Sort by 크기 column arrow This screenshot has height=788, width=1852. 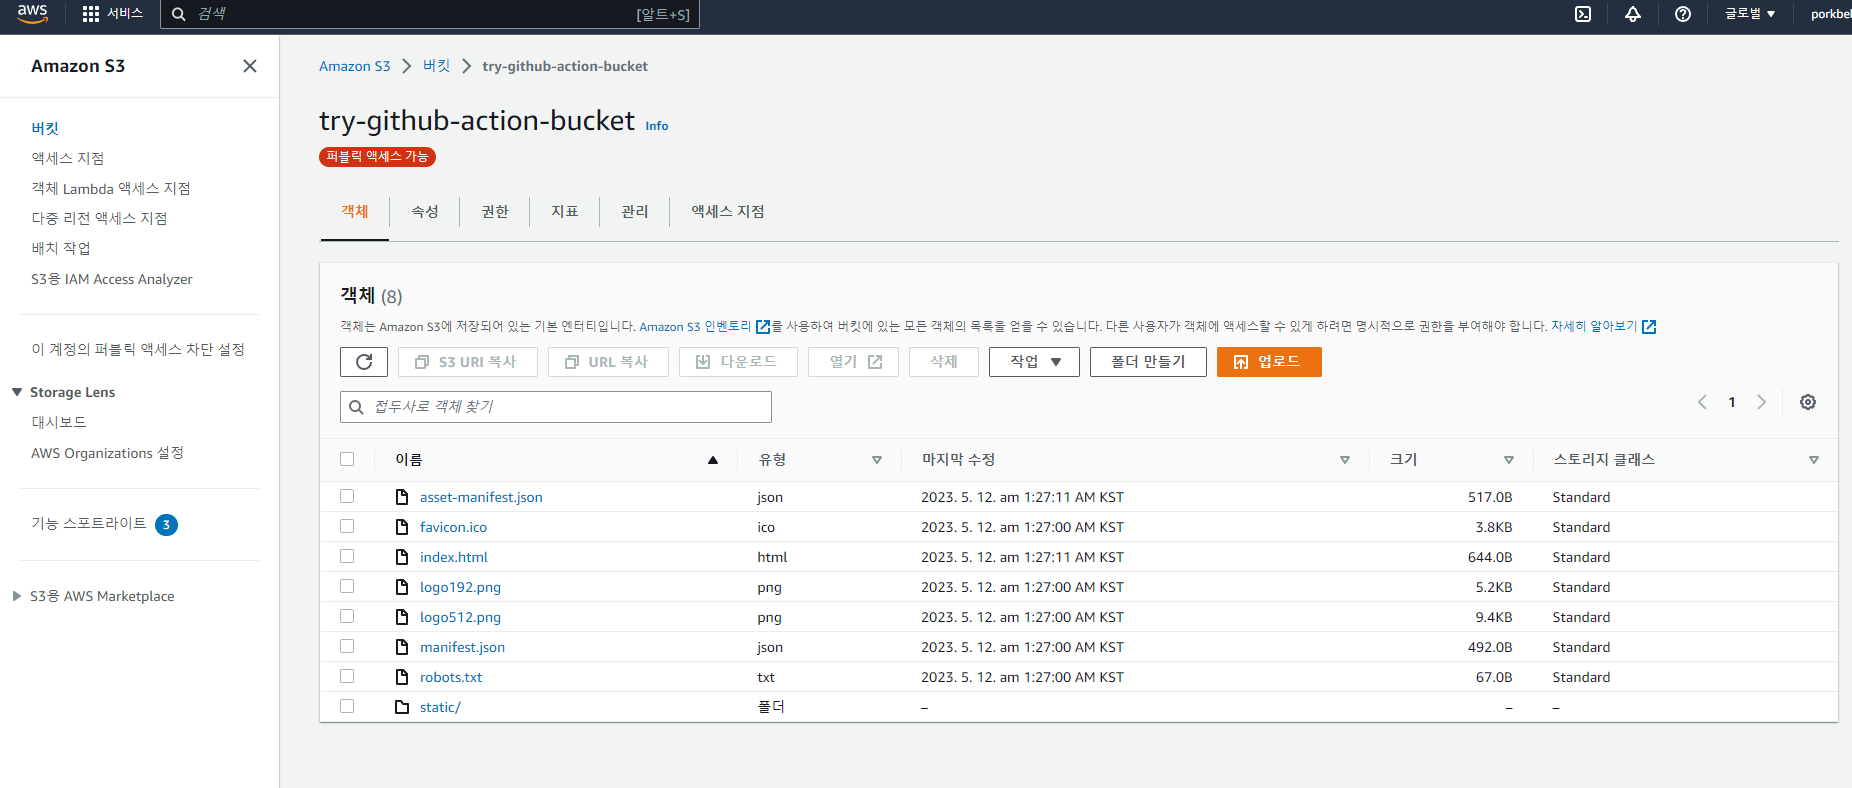tap(1509, 460)
